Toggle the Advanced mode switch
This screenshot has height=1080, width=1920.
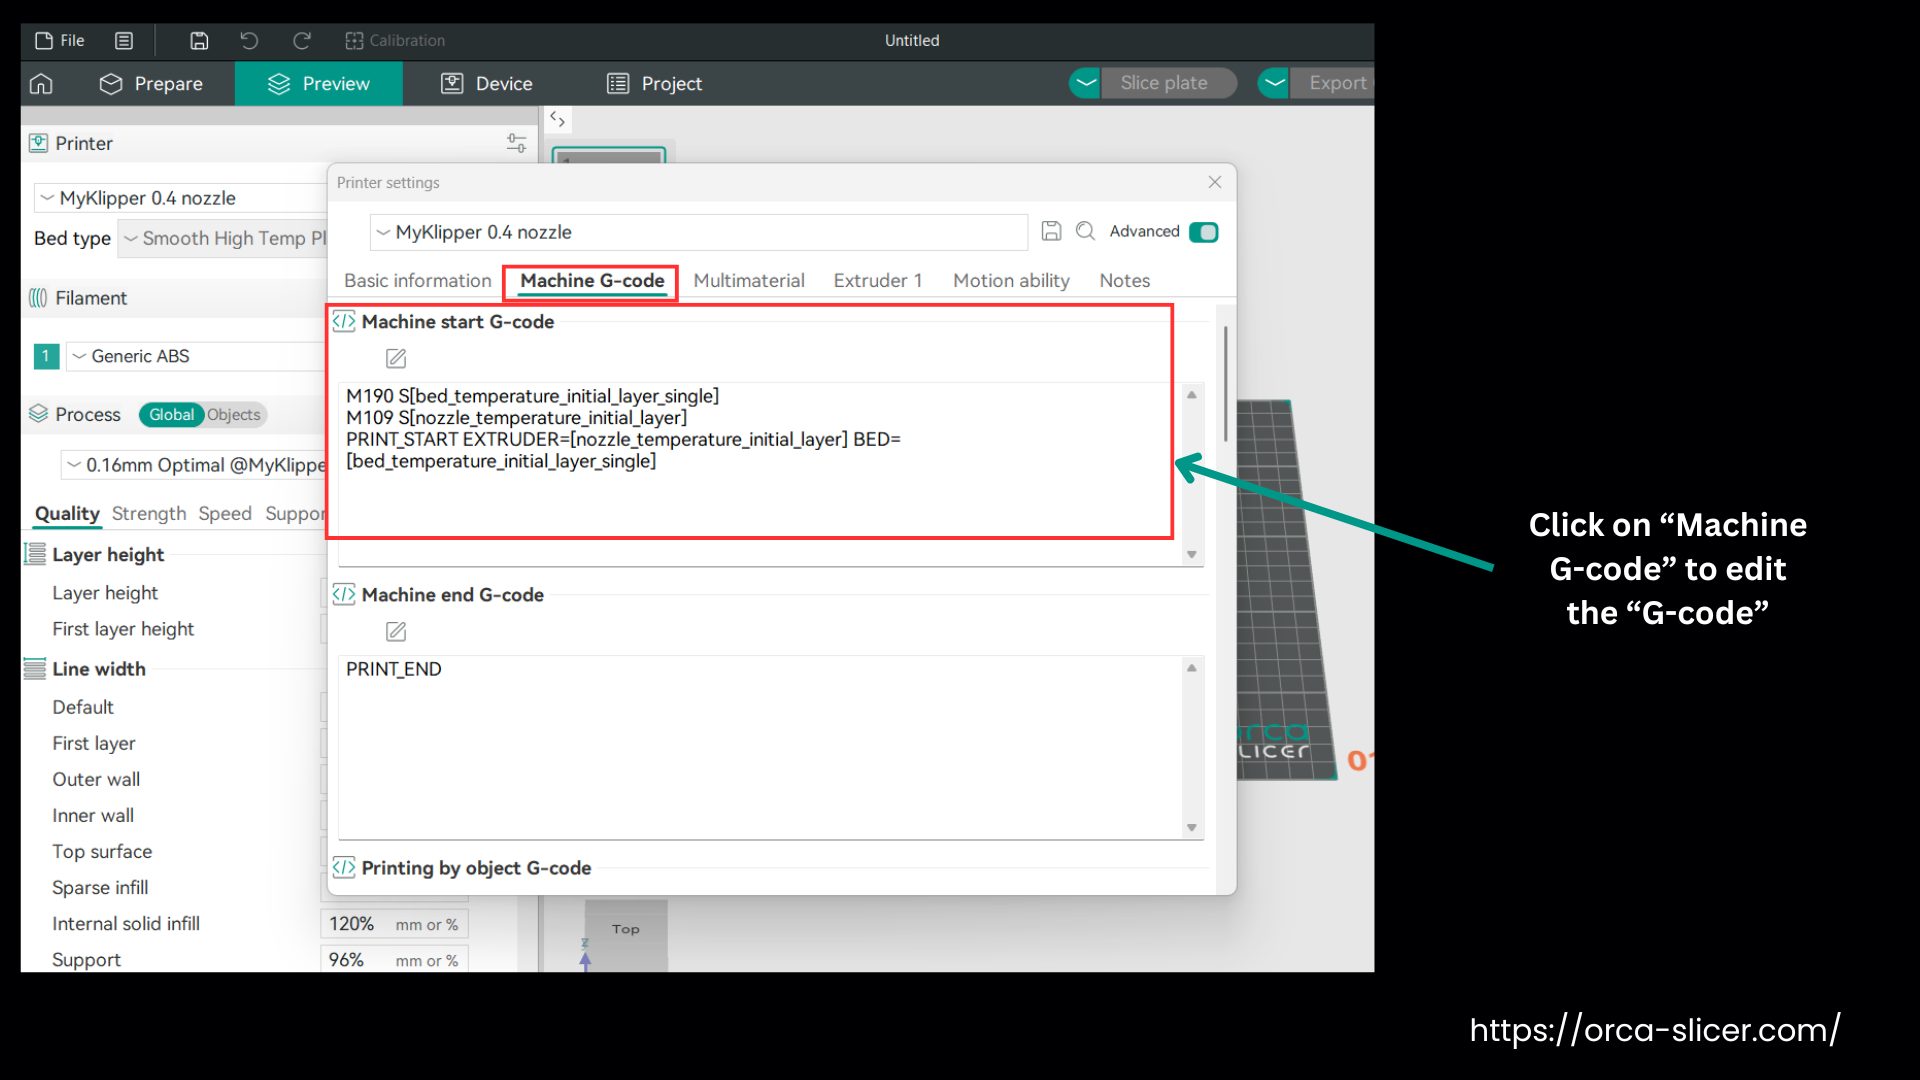[1204, 232]
